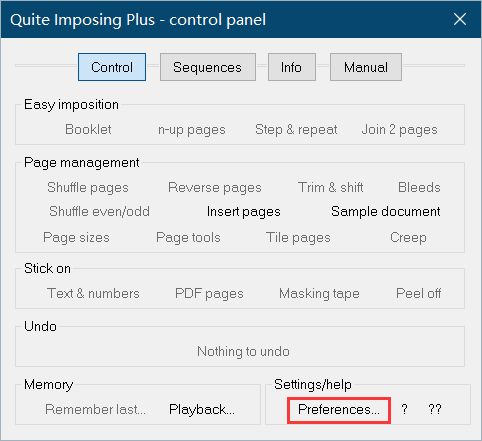The image size is (482, 441).
Task: Select Masking tape option
Action: pyautogui.click(x=319, y=294)
